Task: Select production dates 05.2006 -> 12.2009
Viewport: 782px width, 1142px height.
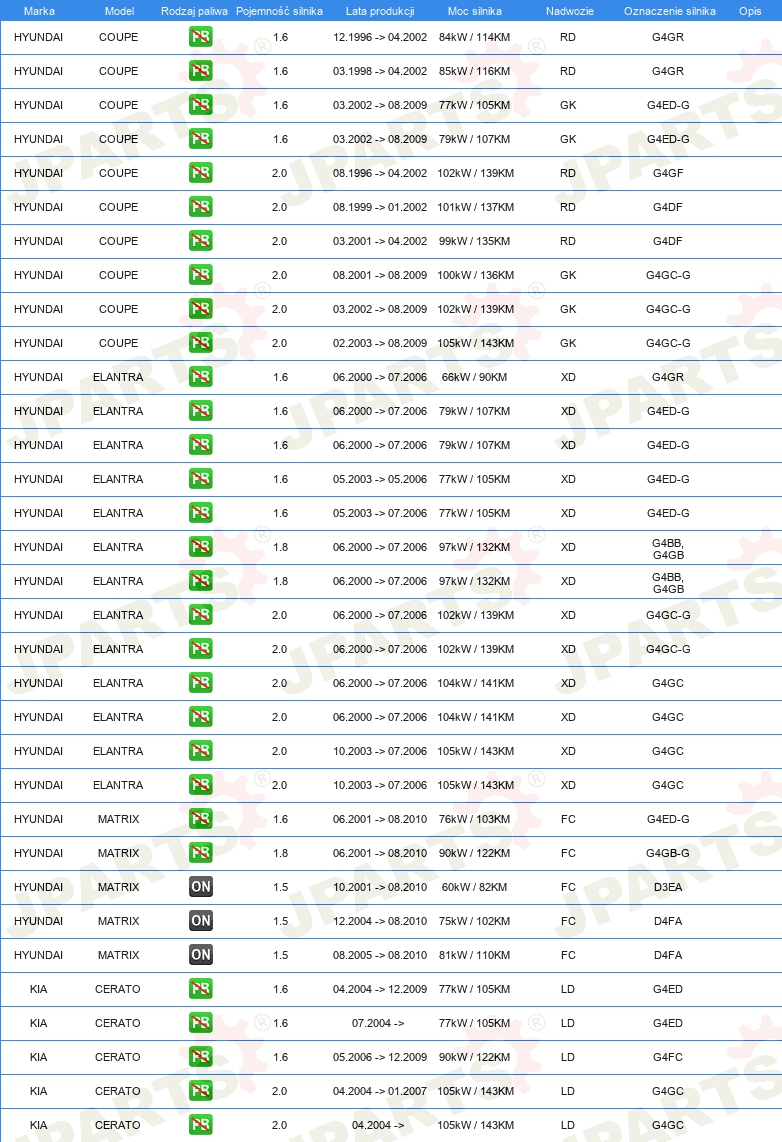Action: tap(380, 1057)
